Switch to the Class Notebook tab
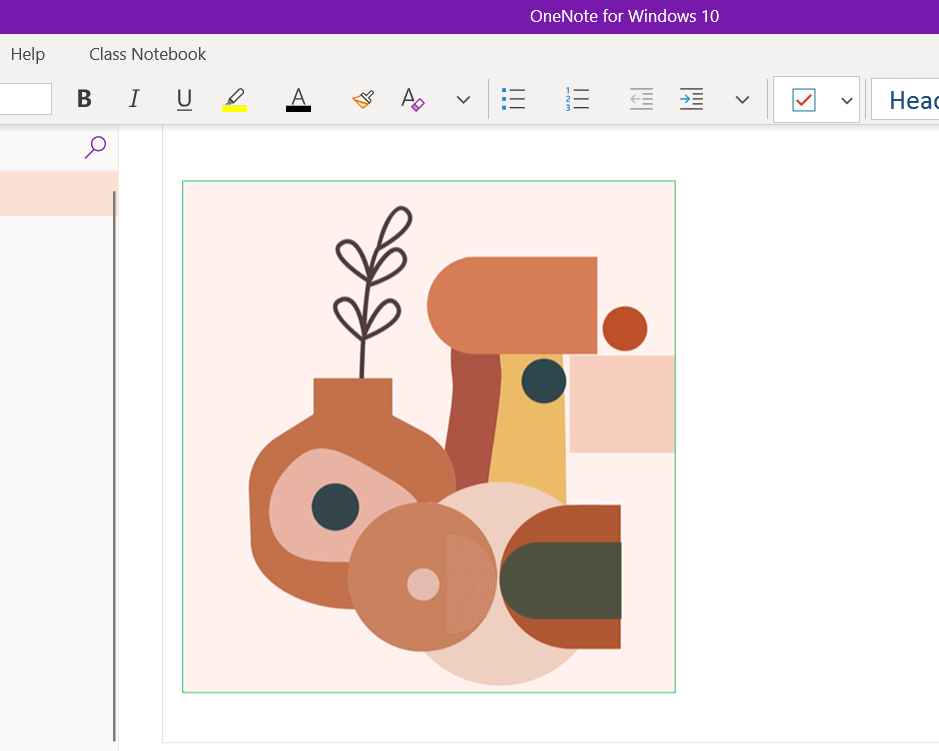939x751 pixels. point(147,54)
